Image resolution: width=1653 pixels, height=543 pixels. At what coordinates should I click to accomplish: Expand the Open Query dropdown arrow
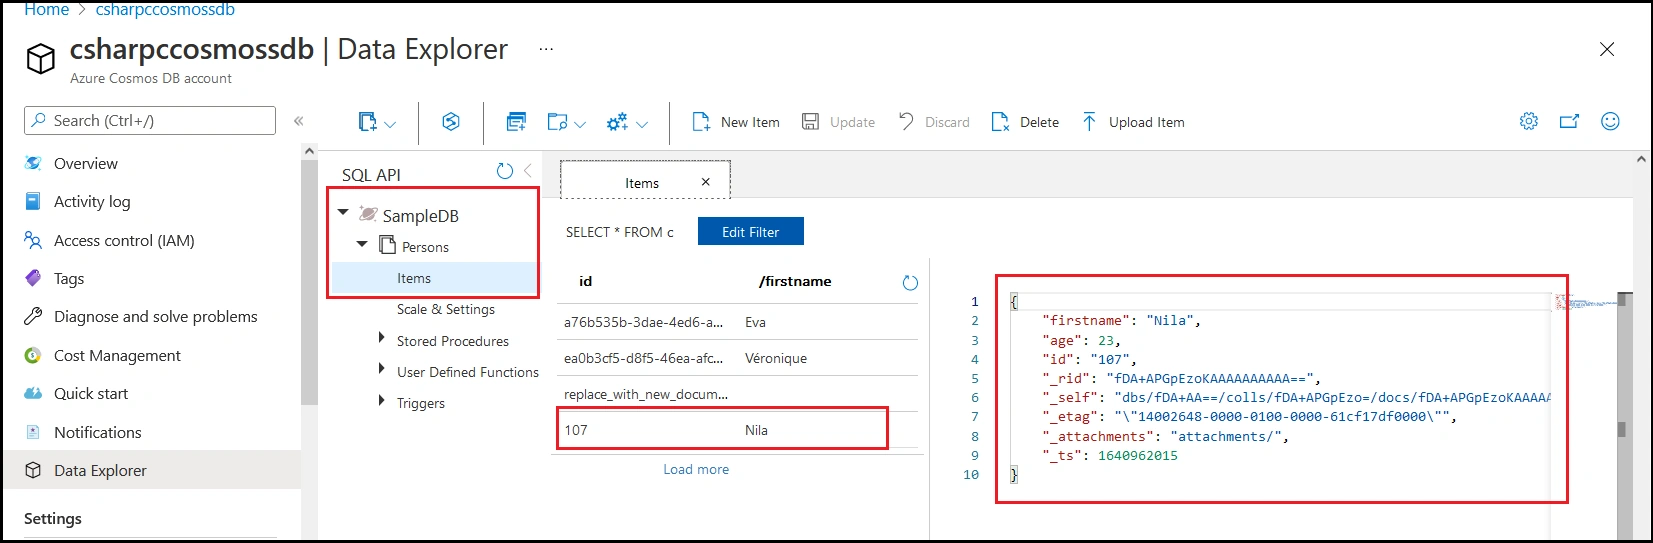pyautogui.click(x=580, y=124)
